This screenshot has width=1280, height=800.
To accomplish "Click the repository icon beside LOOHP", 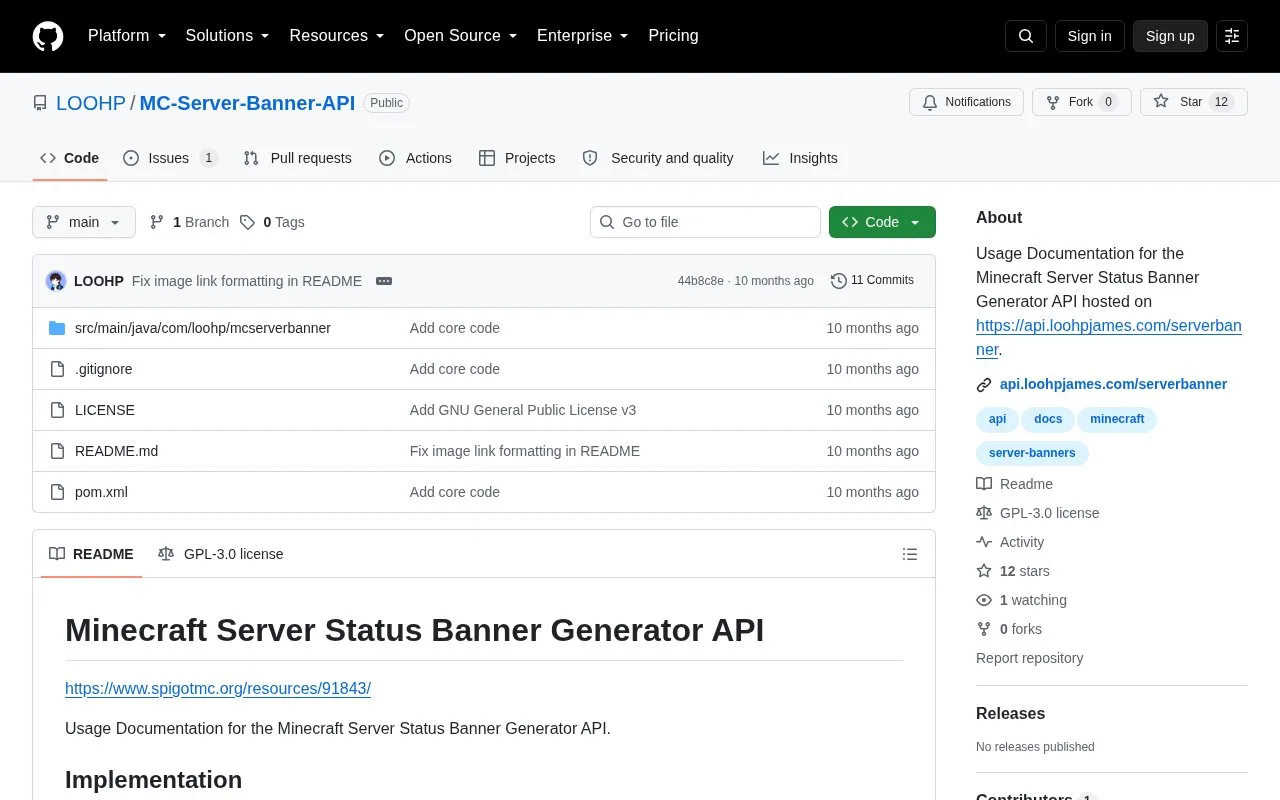I will click(40, 103).
